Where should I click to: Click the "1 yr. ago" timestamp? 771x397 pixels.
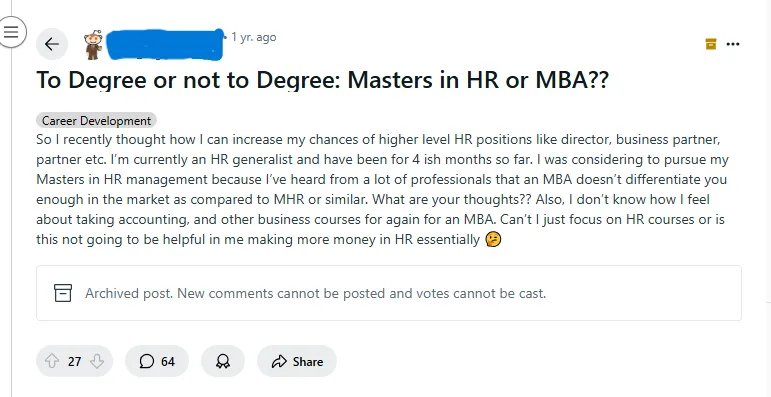254,37
